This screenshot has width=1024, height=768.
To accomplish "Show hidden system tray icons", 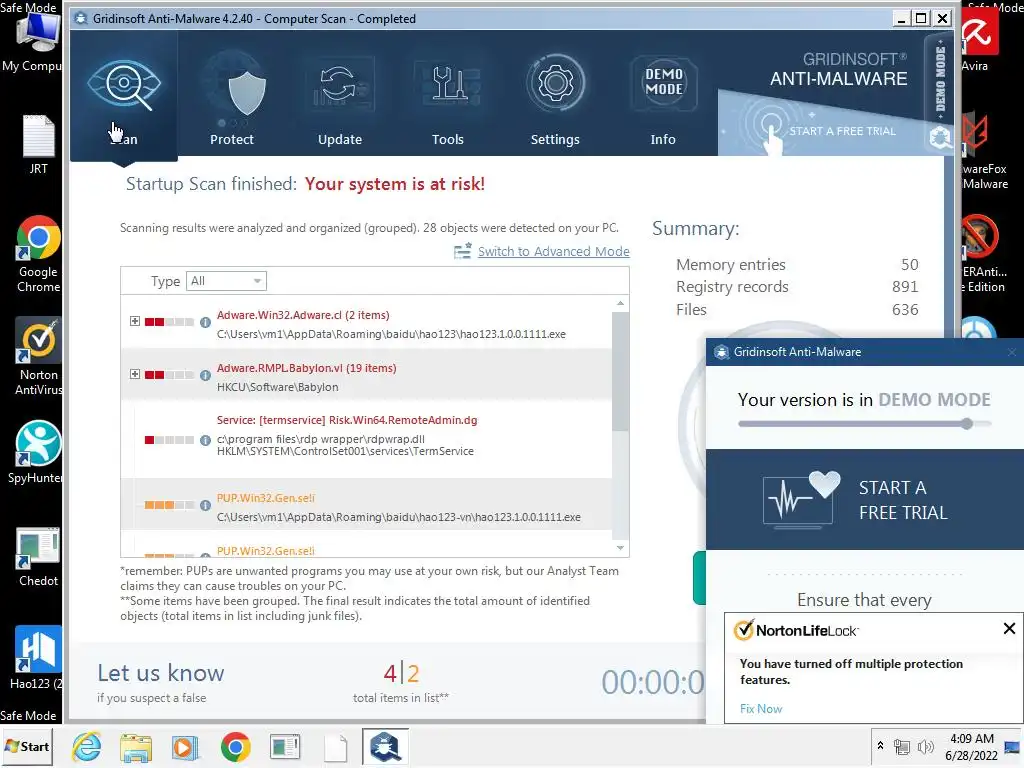I will [x=880, y=745].
